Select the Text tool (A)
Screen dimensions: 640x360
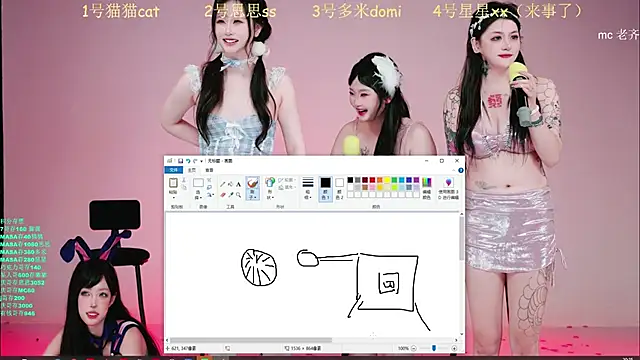pos(238,184)
